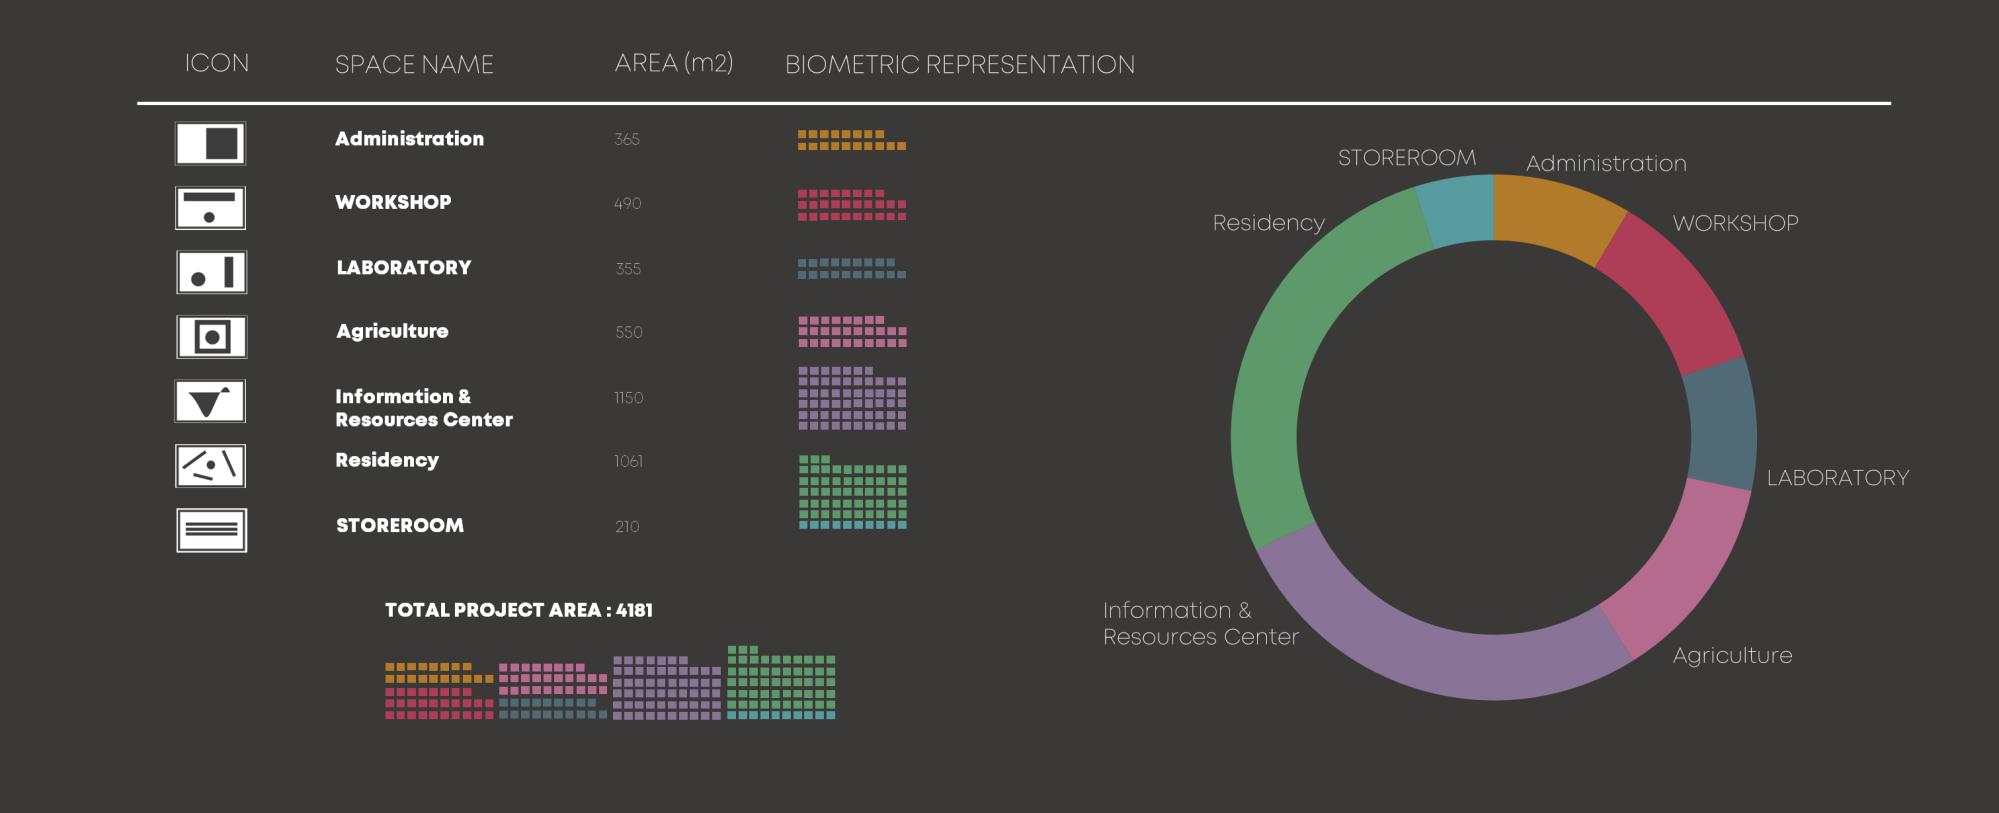
Task: Click the Administration space icon
Action: (x=211, y=143)
